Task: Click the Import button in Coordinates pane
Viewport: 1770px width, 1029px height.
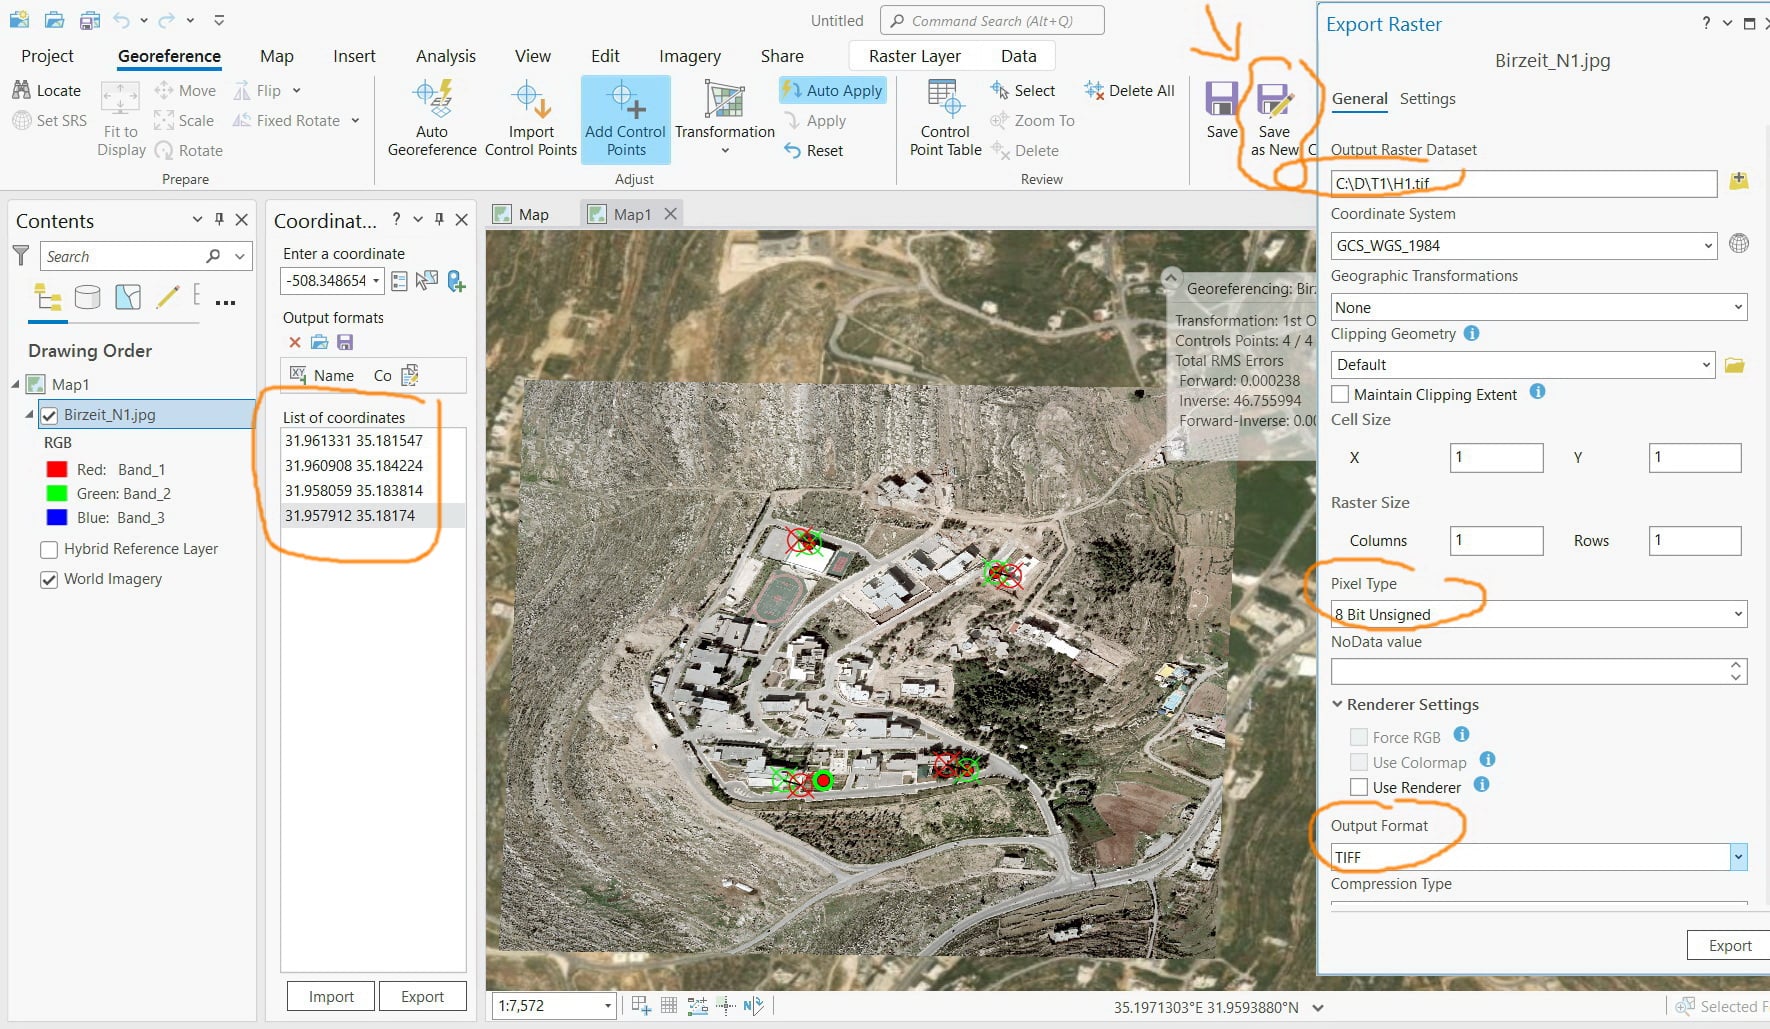Action: tap(331, 996)
